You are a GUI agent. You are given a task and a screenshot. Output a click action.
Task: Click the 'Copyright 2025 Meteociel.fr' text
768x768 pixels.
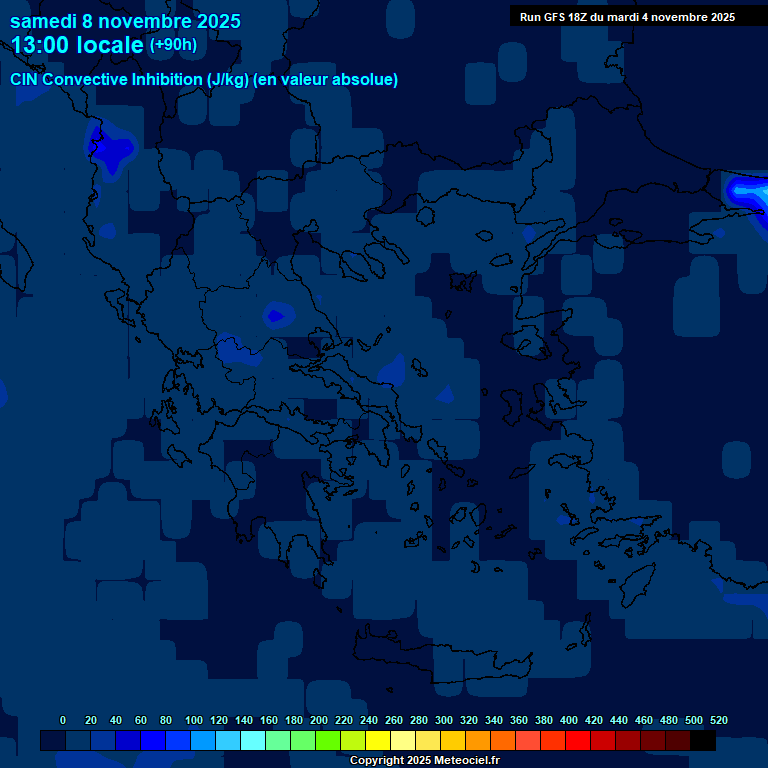click(x=424, y=760)
